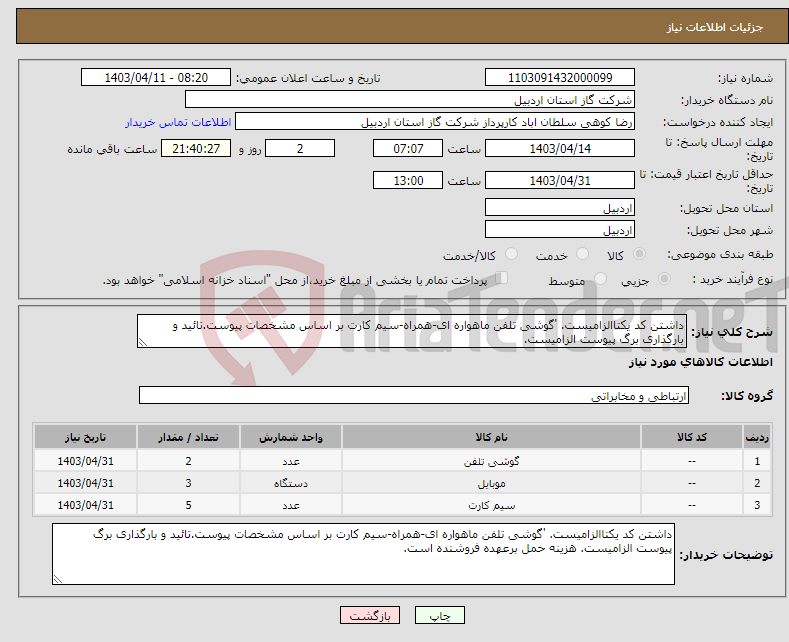
Task: Select the کالا radio button
Action: (x=639, y=254)
